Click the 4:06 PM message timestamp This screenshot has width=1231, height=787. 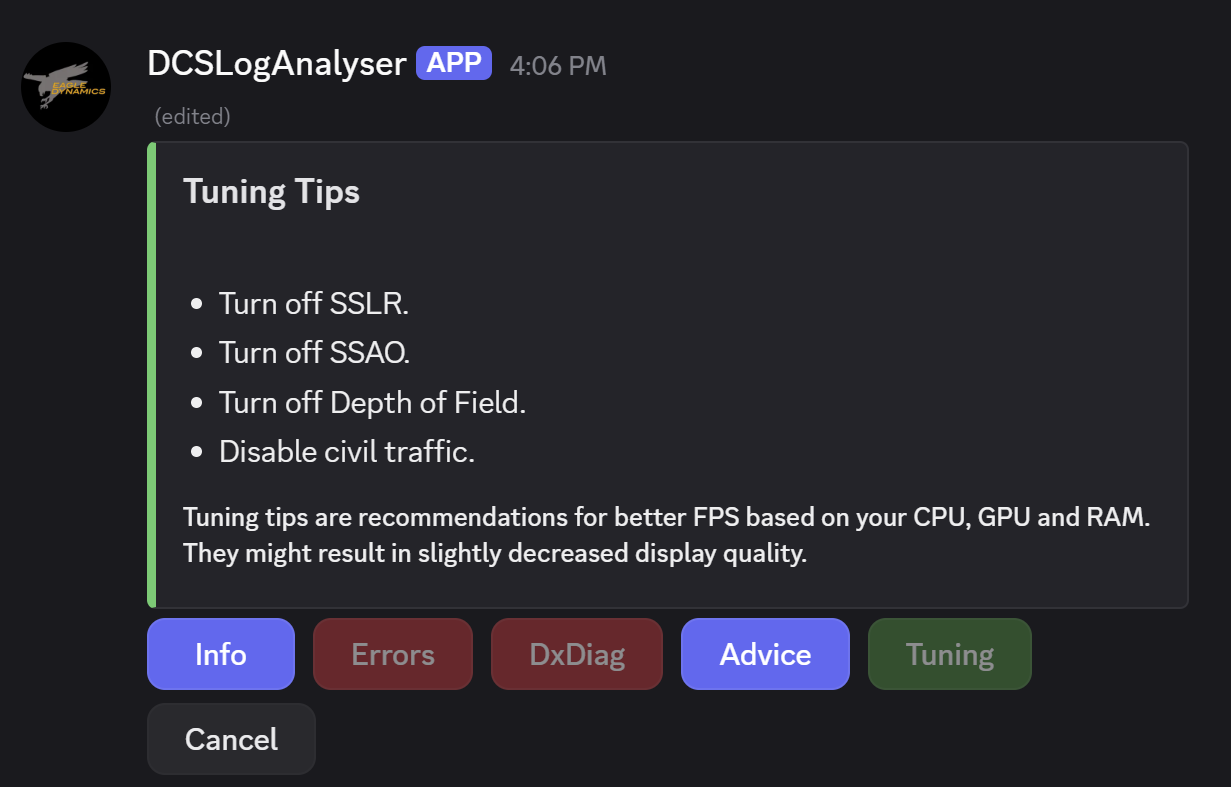click(558, 66)
